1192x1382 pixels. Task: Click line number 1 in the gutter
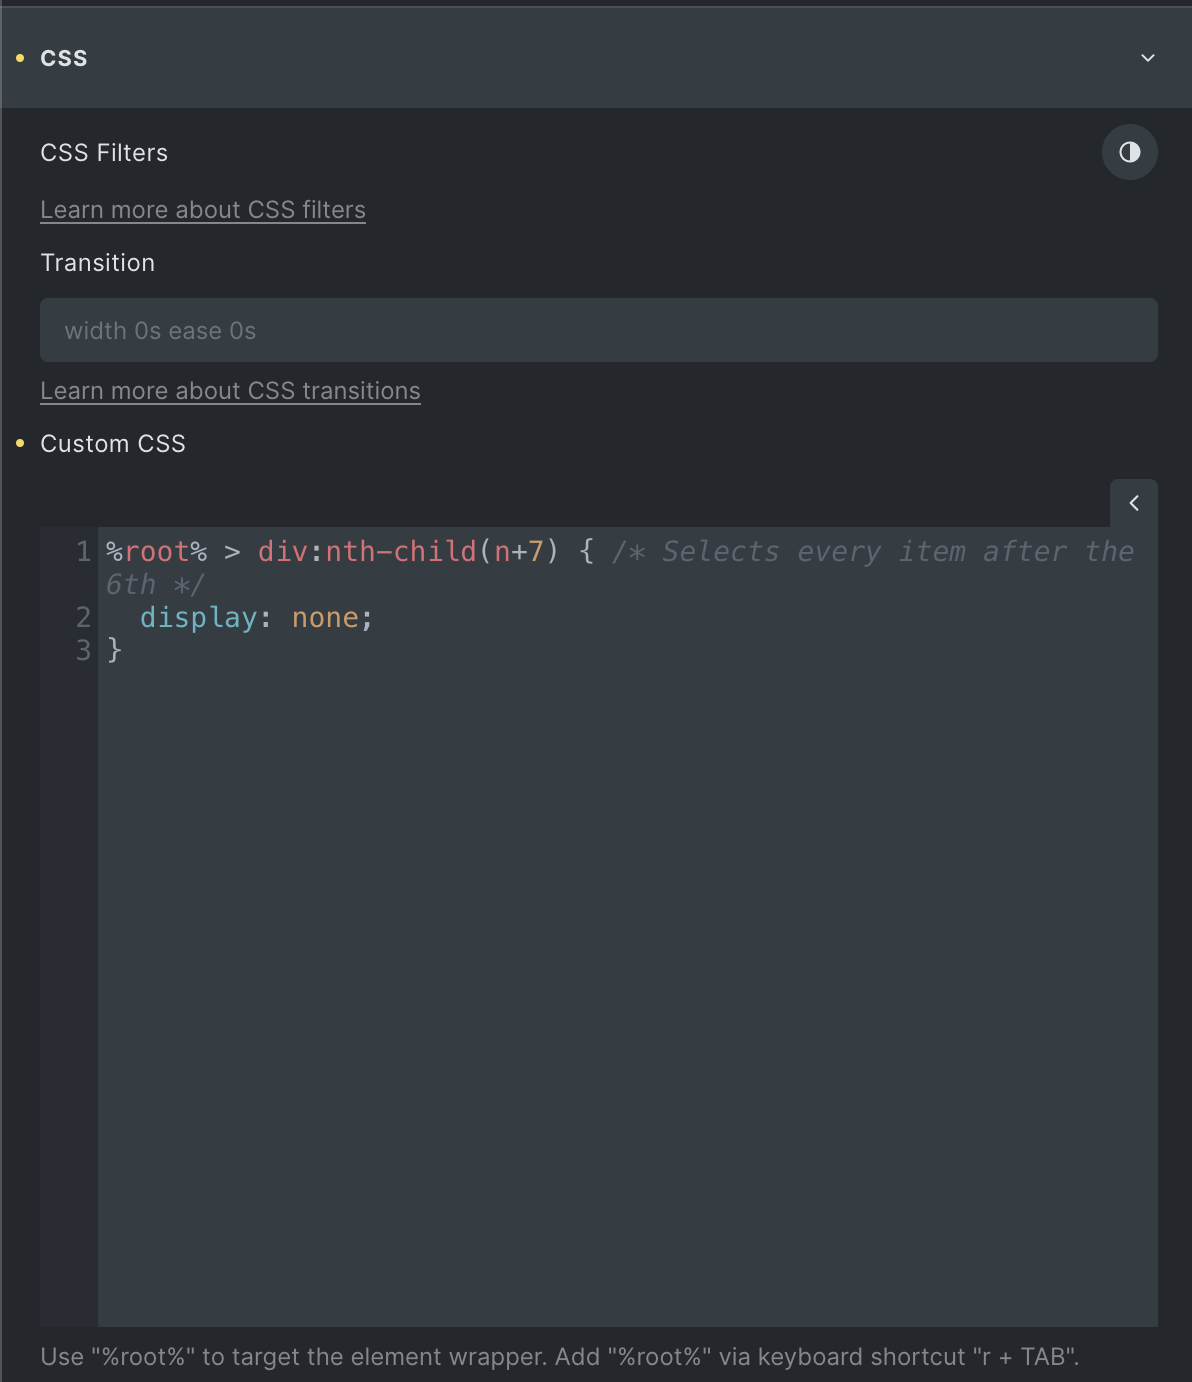tap(84, 551)
